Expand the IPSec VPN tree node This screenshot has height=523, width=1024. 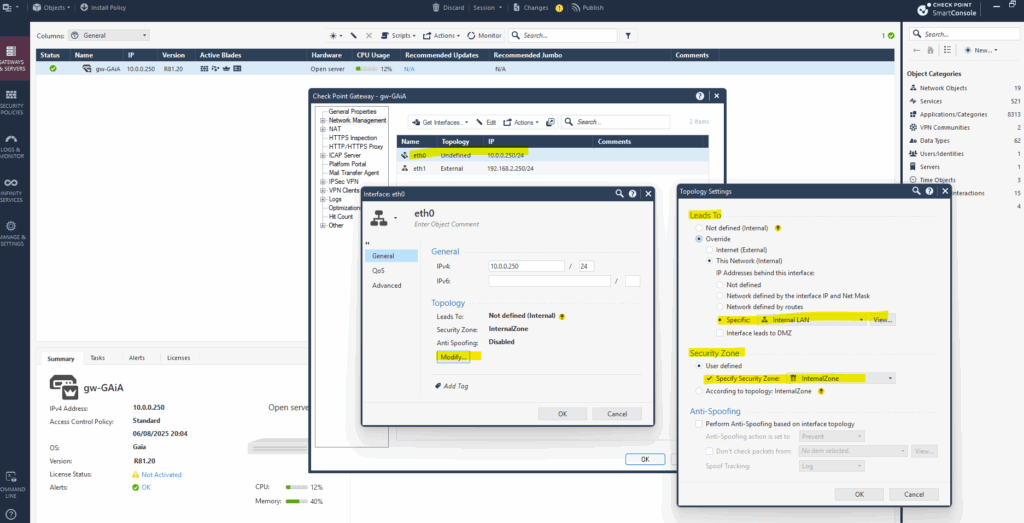tap(323, 182)
